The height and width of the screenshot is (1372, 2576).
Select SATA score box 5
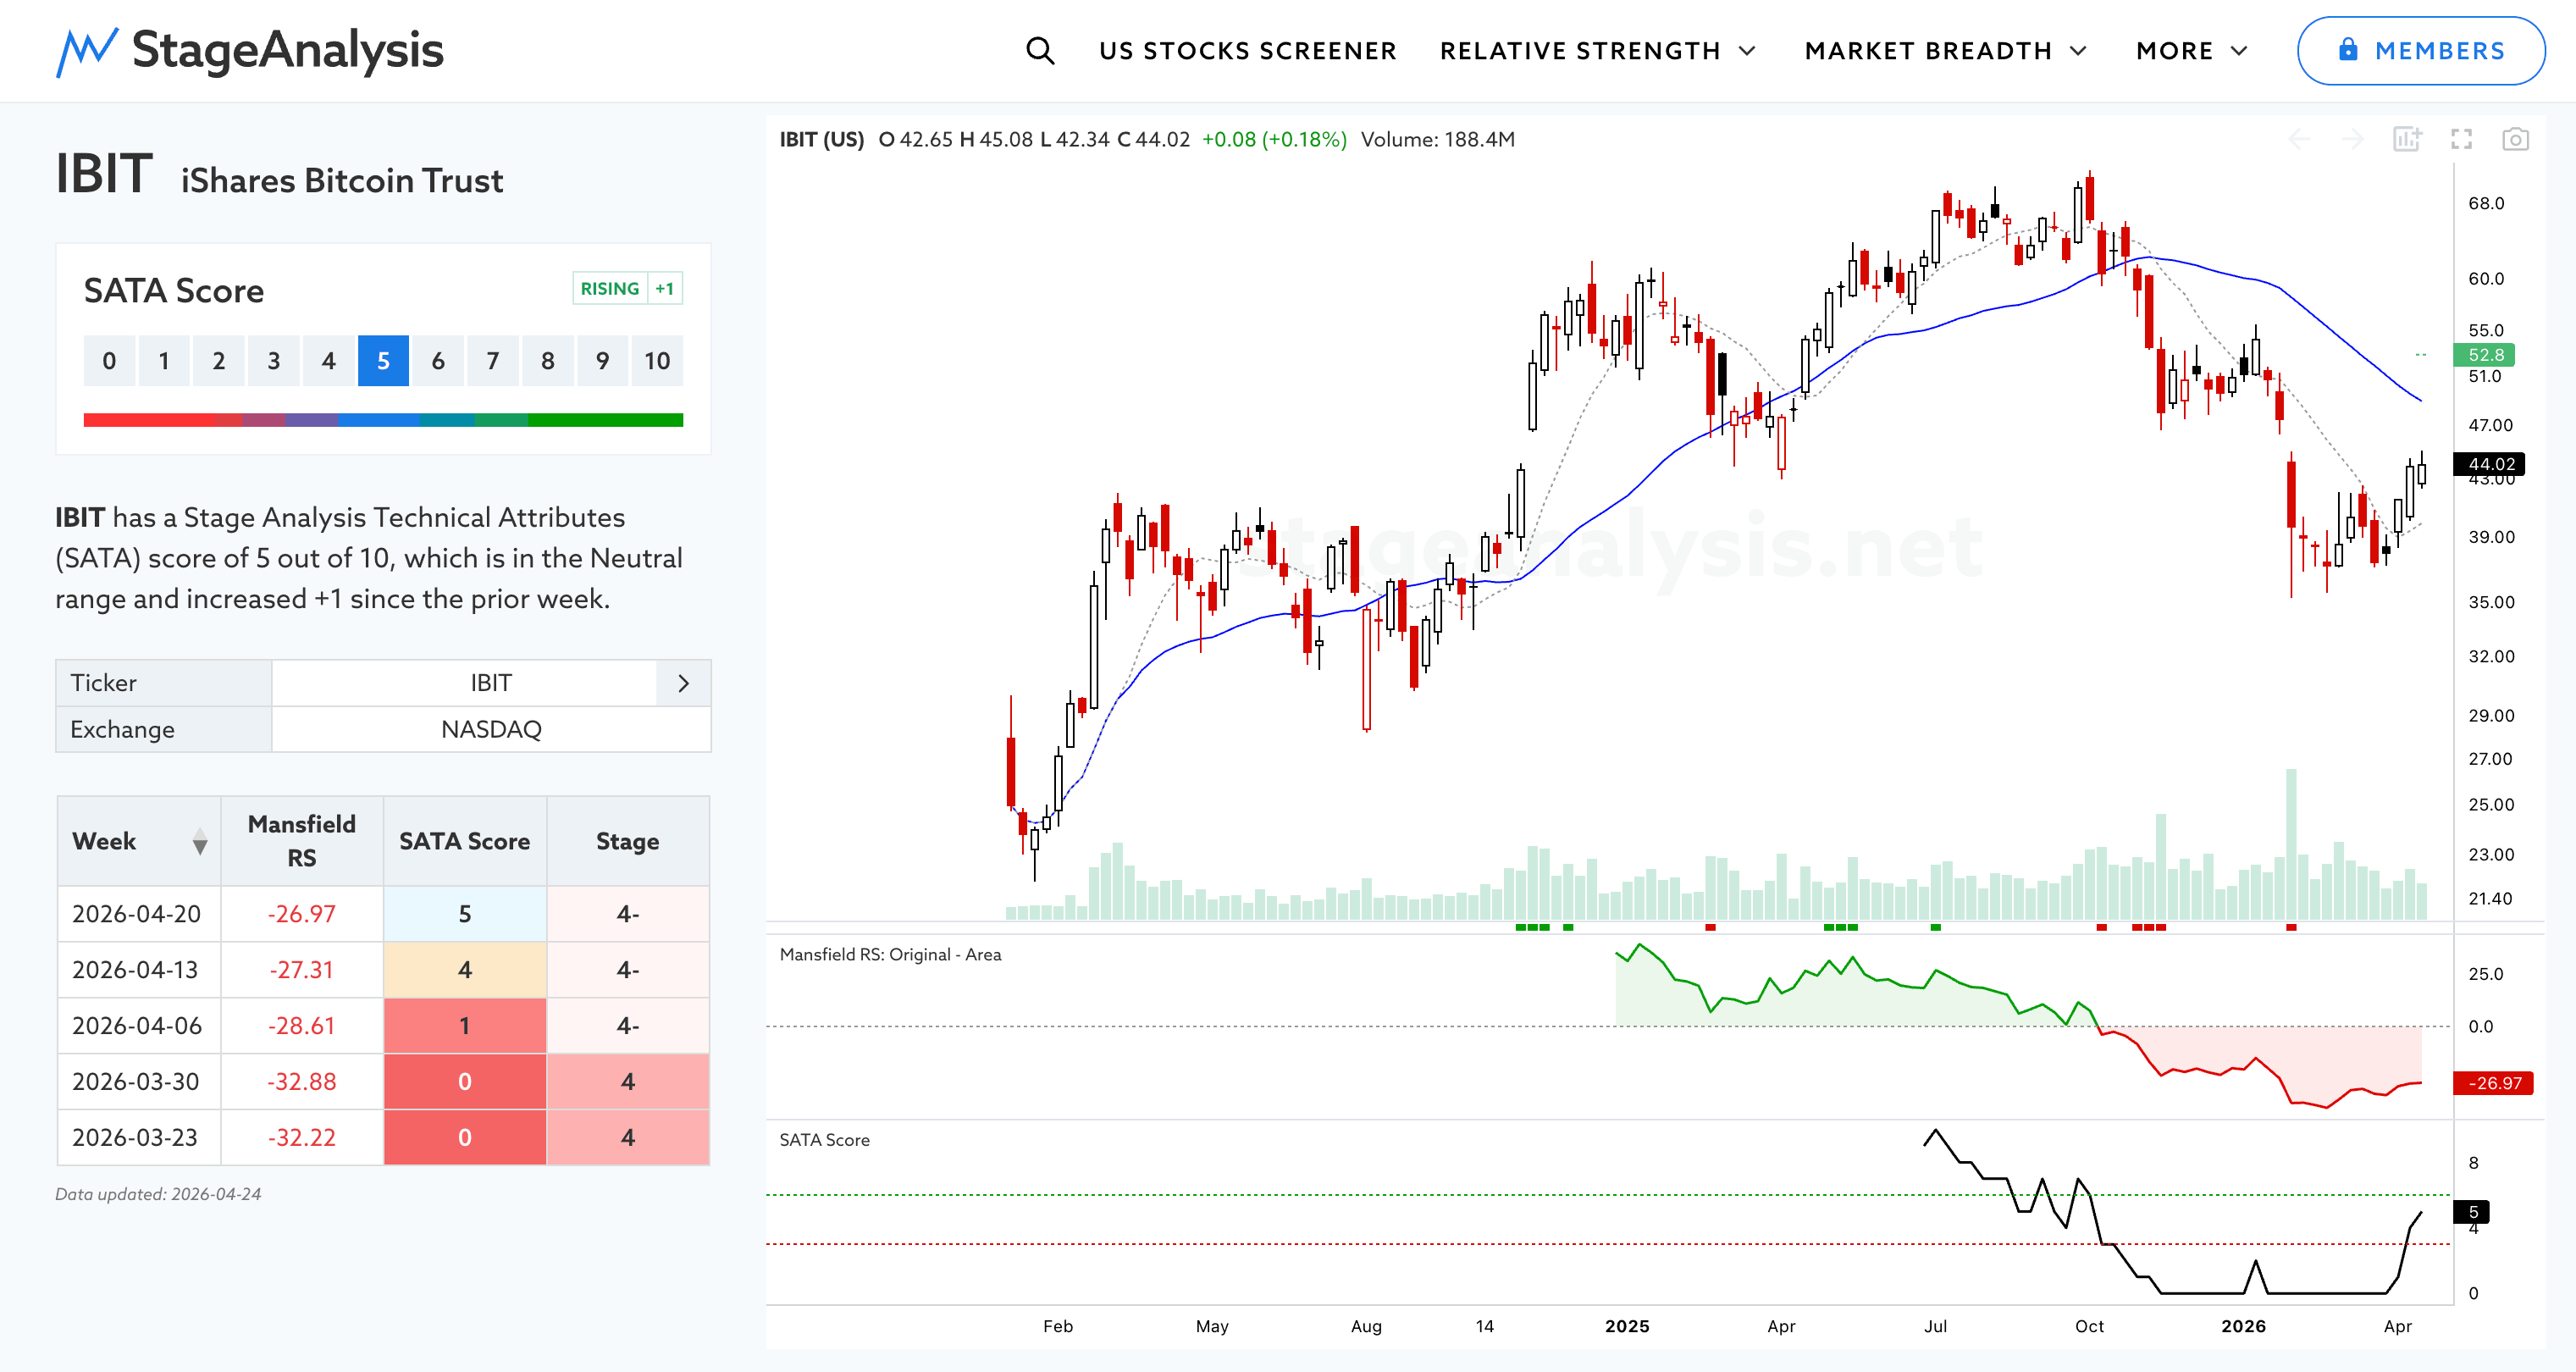(383, 361)
